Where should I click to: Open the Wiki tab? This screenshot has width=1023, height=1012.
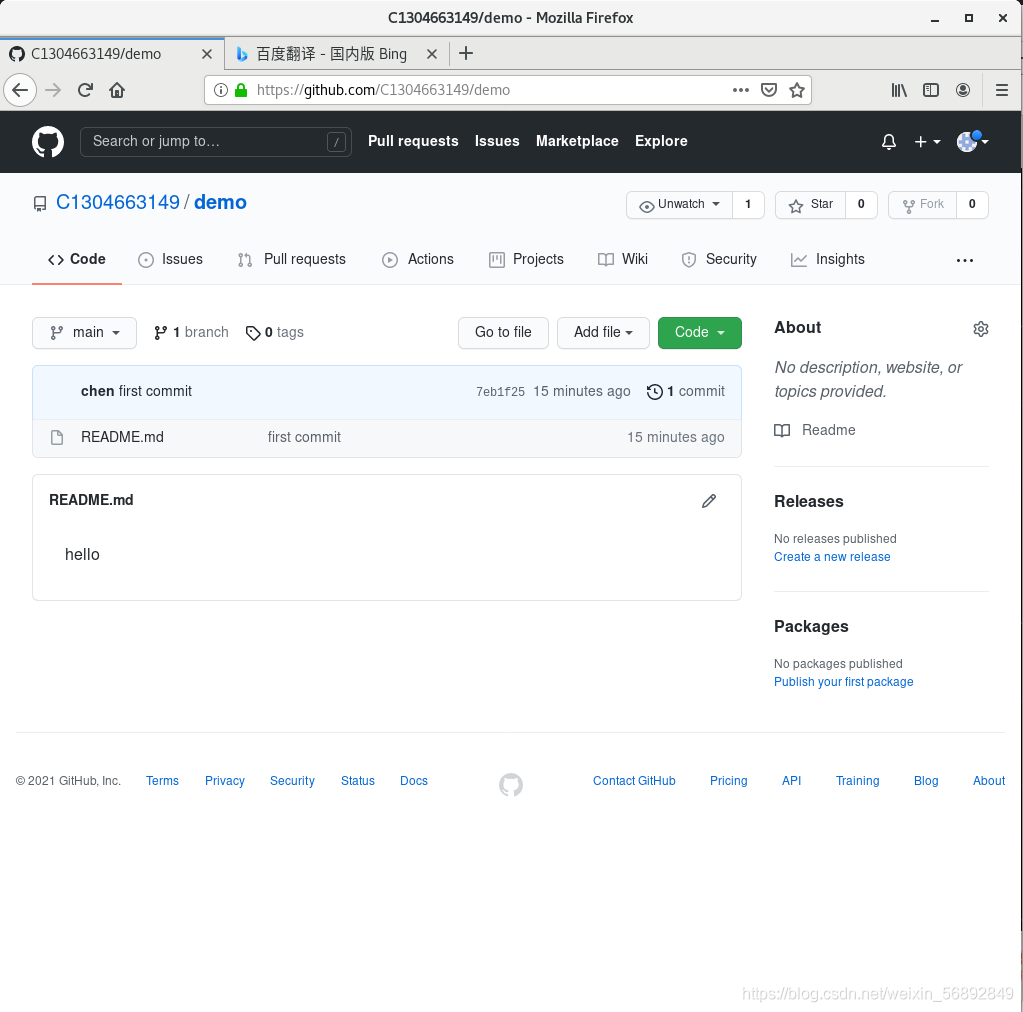(x=622, y=260)
